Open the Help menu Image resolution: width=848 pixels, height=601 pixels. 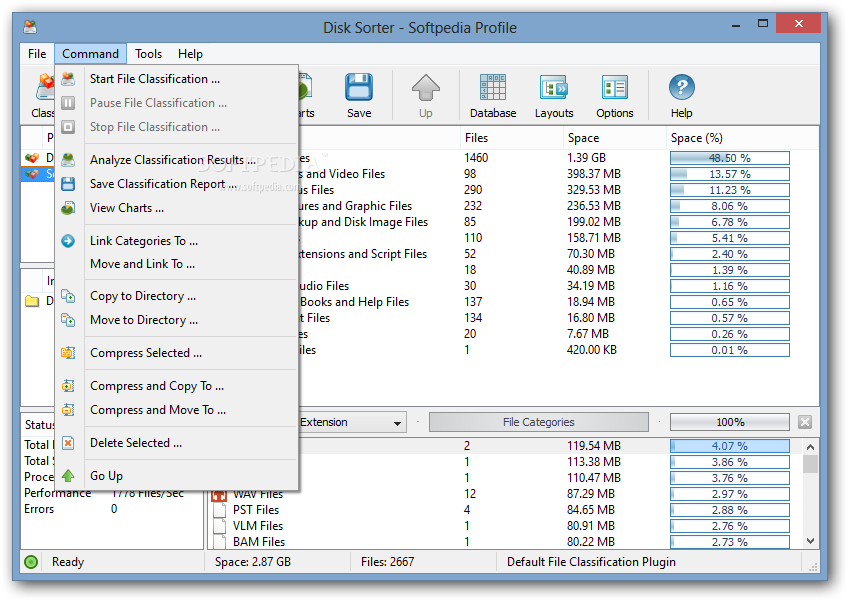coord(190,54)
